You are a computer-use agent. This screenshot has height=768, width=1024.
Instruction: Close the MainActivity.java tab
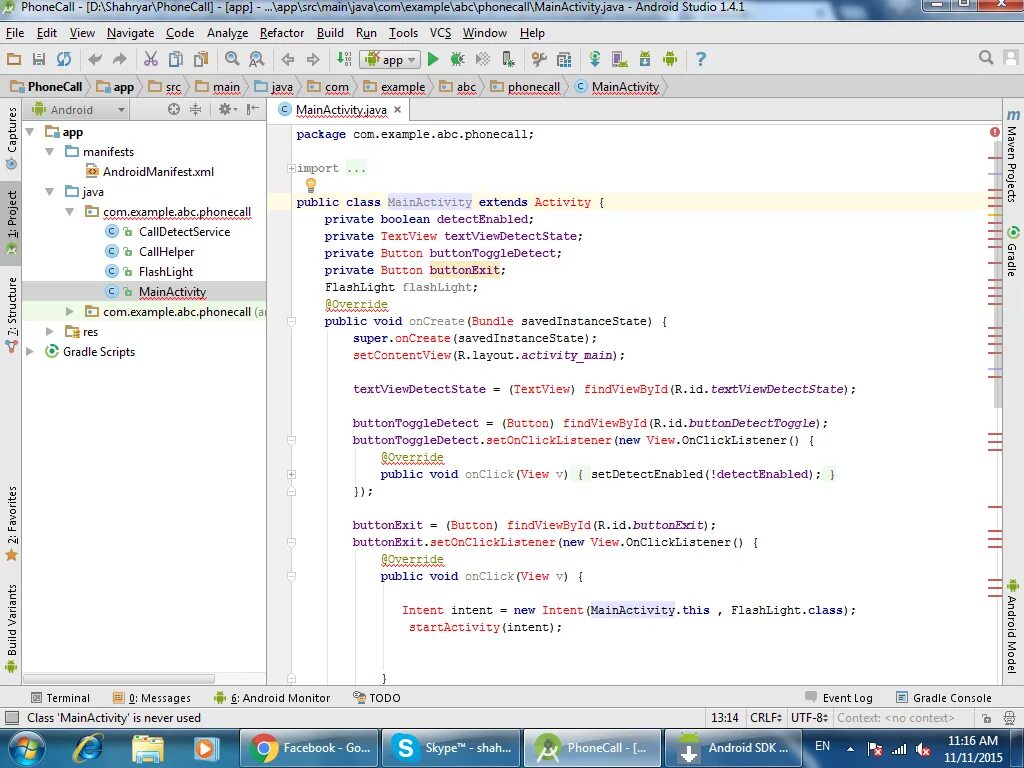point(397,110)
